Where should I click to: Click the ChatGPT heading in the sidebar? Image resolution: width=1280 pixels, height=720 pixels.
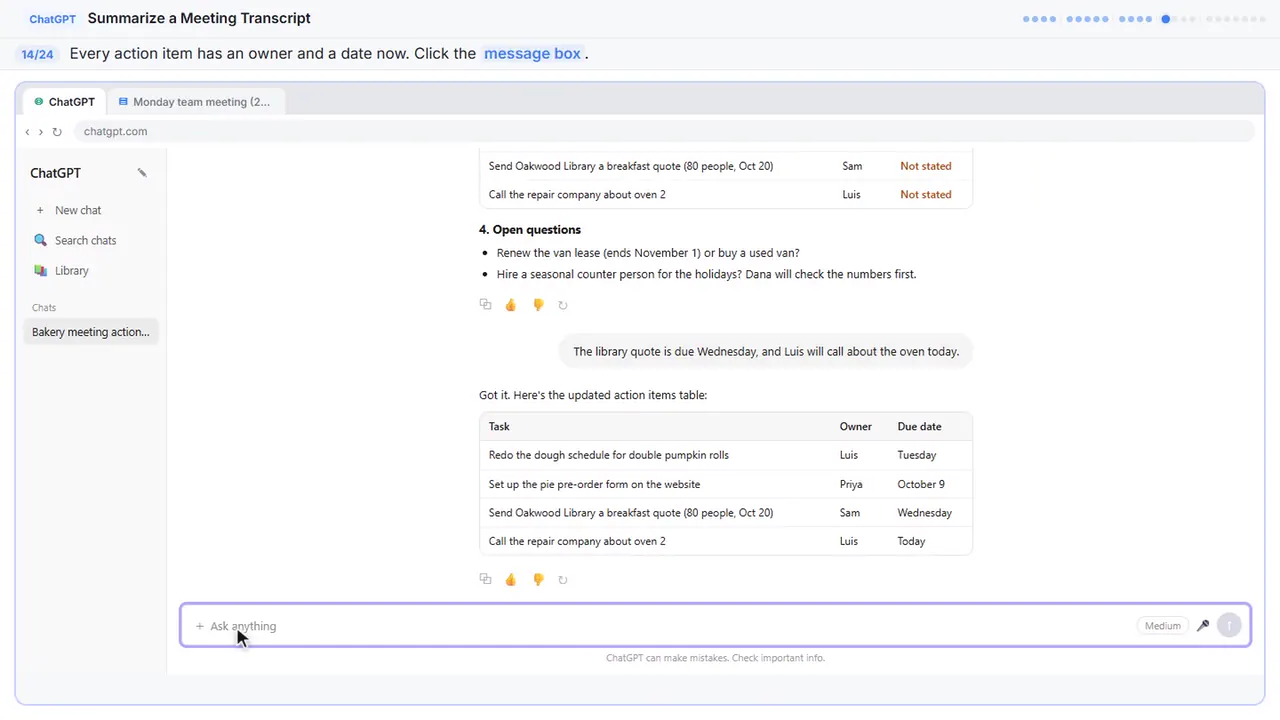[x=55, y=173]
